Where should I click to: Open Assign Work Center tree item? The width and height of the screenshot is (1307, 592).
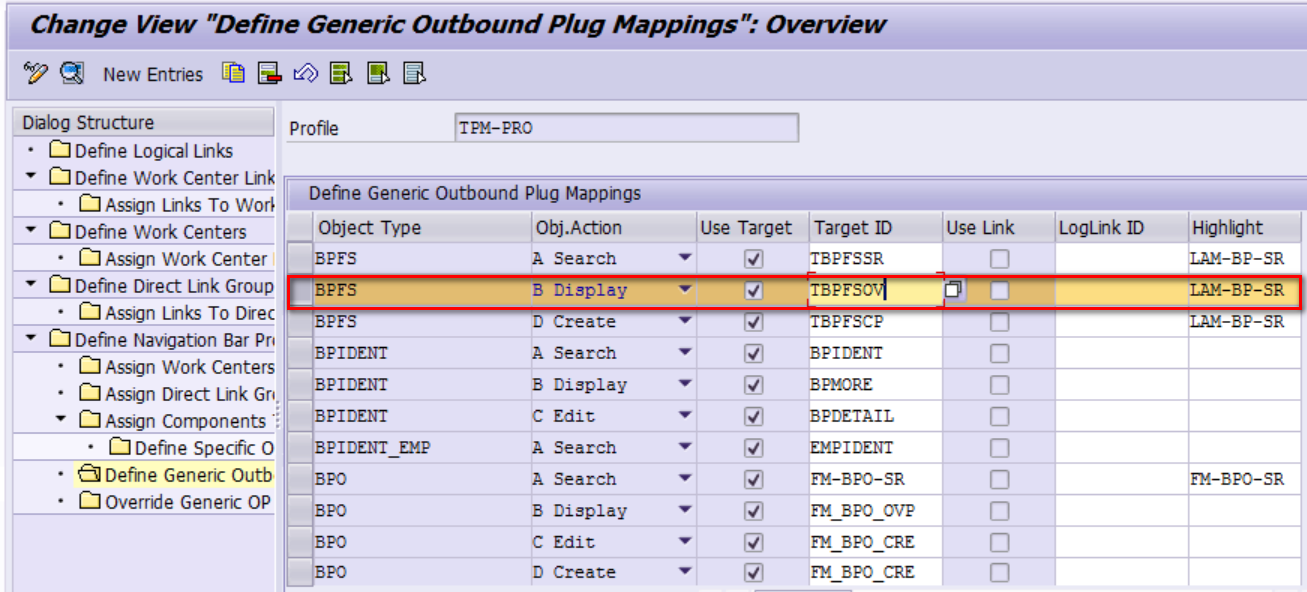[186, 259]
